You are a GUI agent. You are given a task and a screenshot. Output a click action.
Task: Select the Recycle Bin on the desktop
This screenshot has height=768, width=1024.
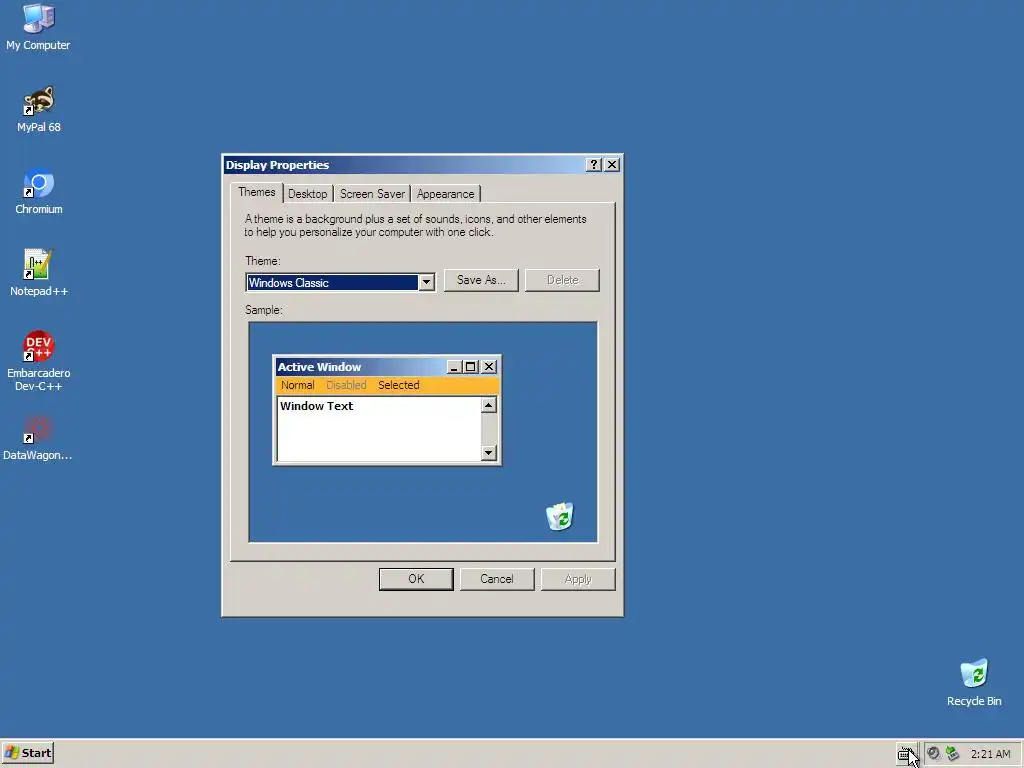tap(974, 682)
